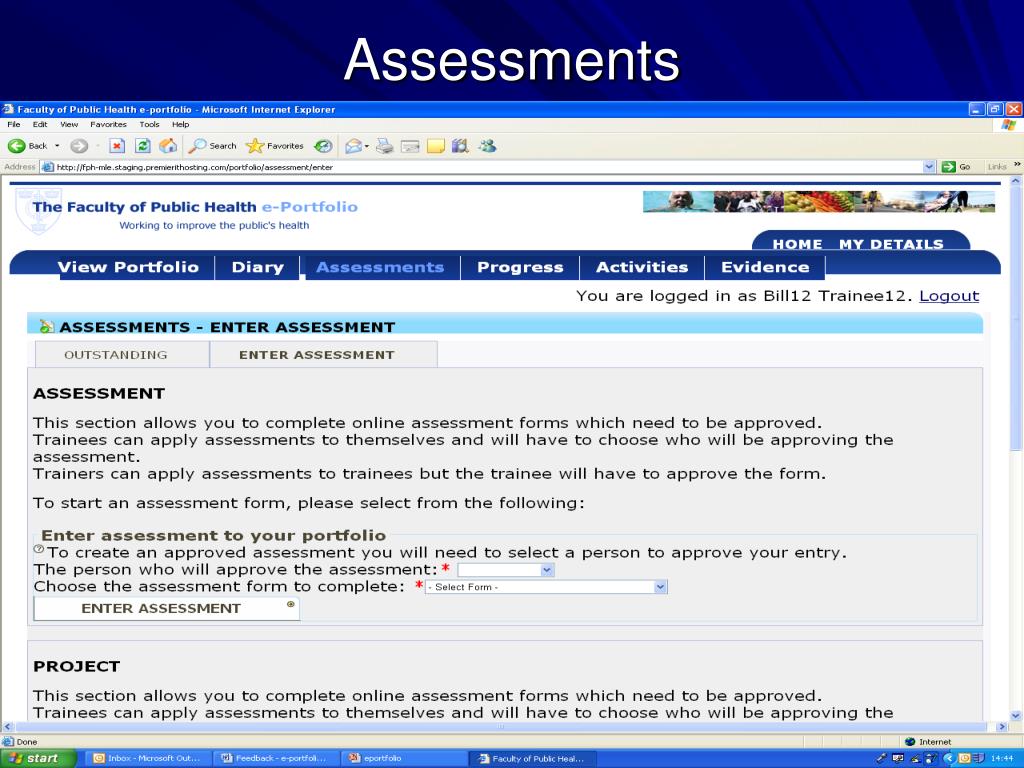Click the Assessments section header icon

click(46, 325)
